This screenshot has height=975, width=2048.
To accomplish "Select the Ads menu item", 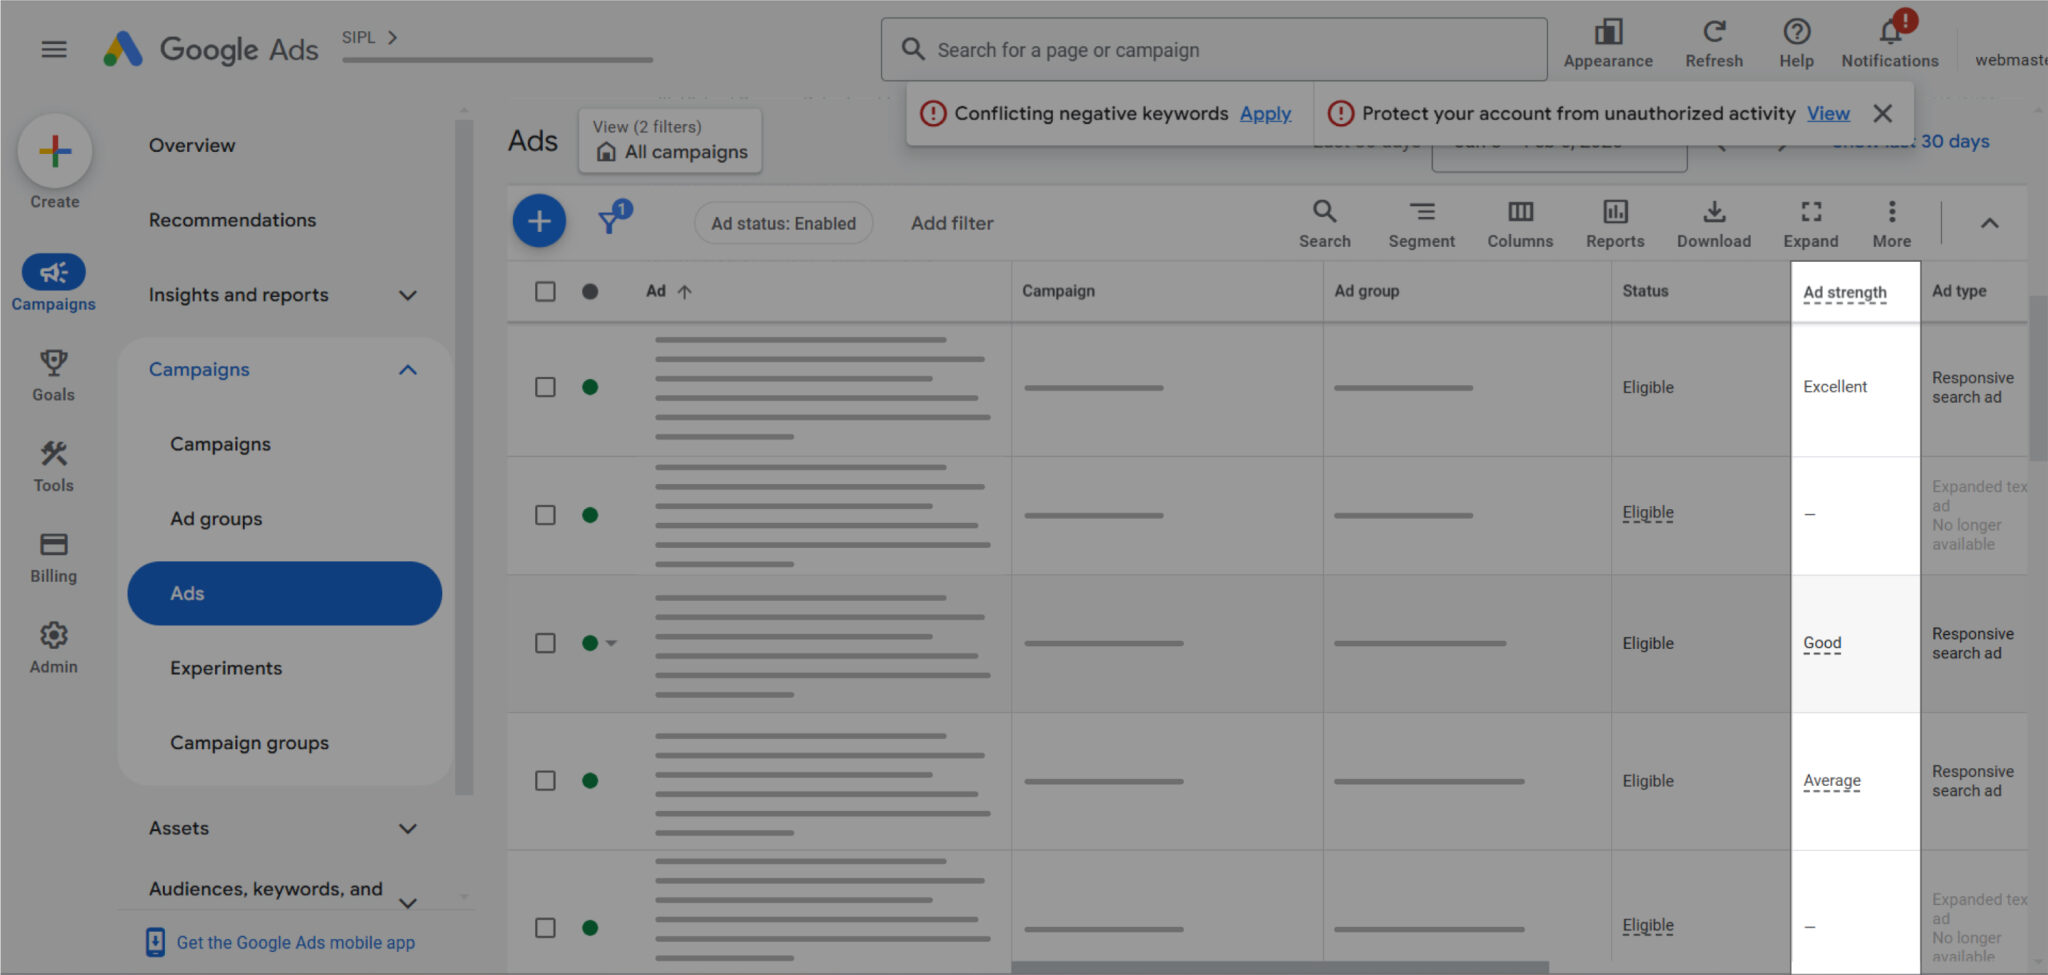I will click(285, 593).
